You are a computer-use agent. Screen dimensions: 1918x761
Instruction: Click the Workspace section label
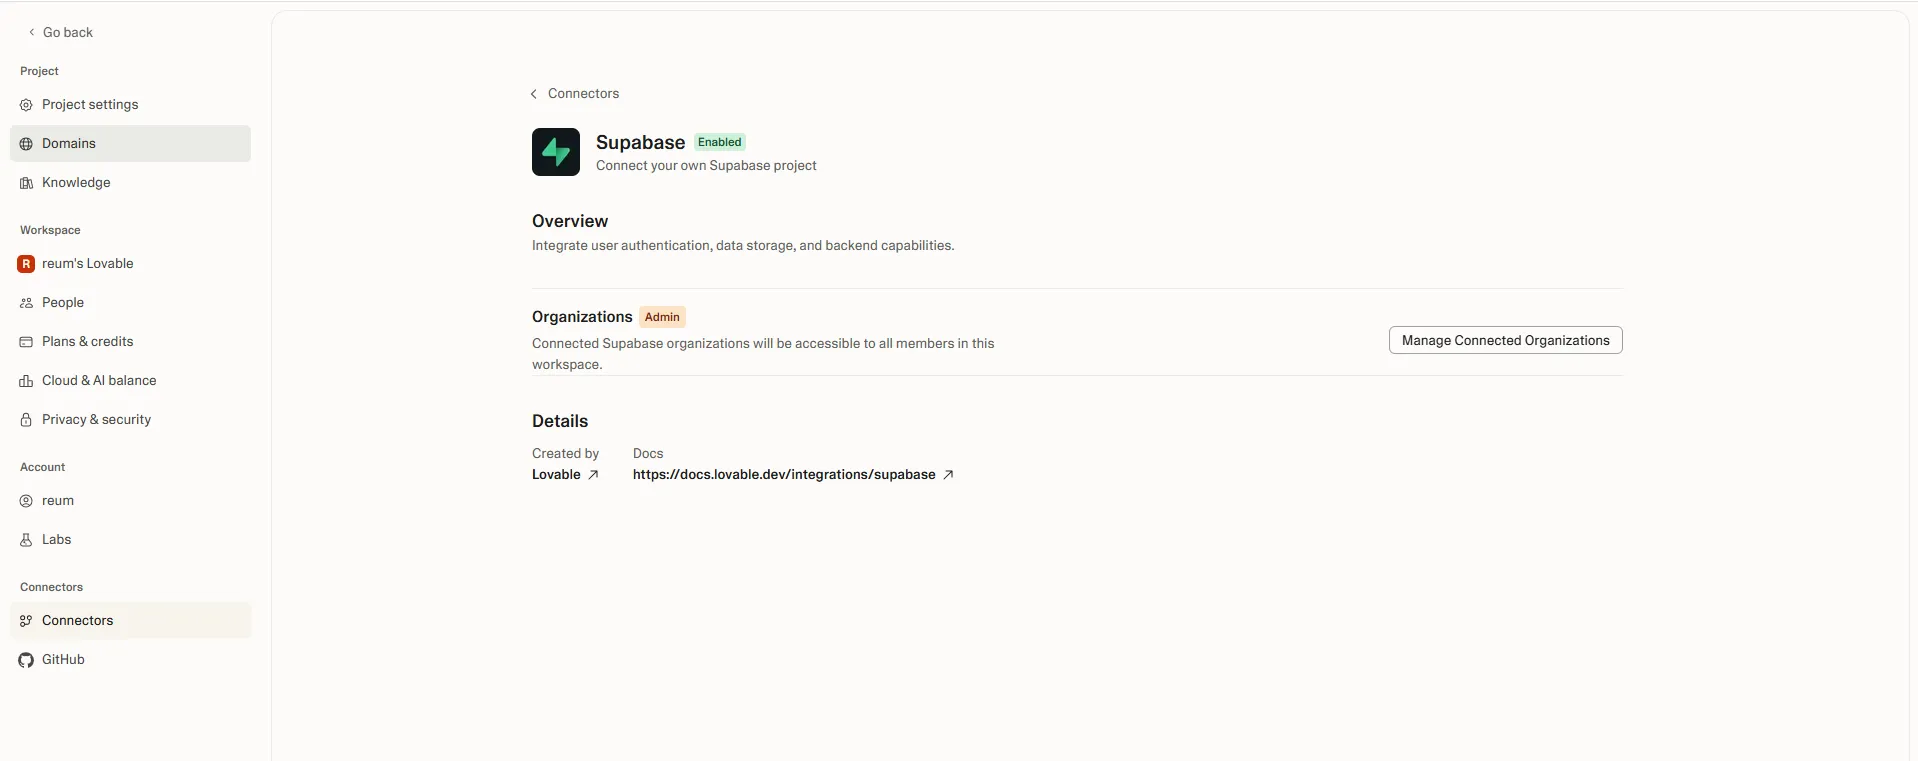[x=50, y=230]
